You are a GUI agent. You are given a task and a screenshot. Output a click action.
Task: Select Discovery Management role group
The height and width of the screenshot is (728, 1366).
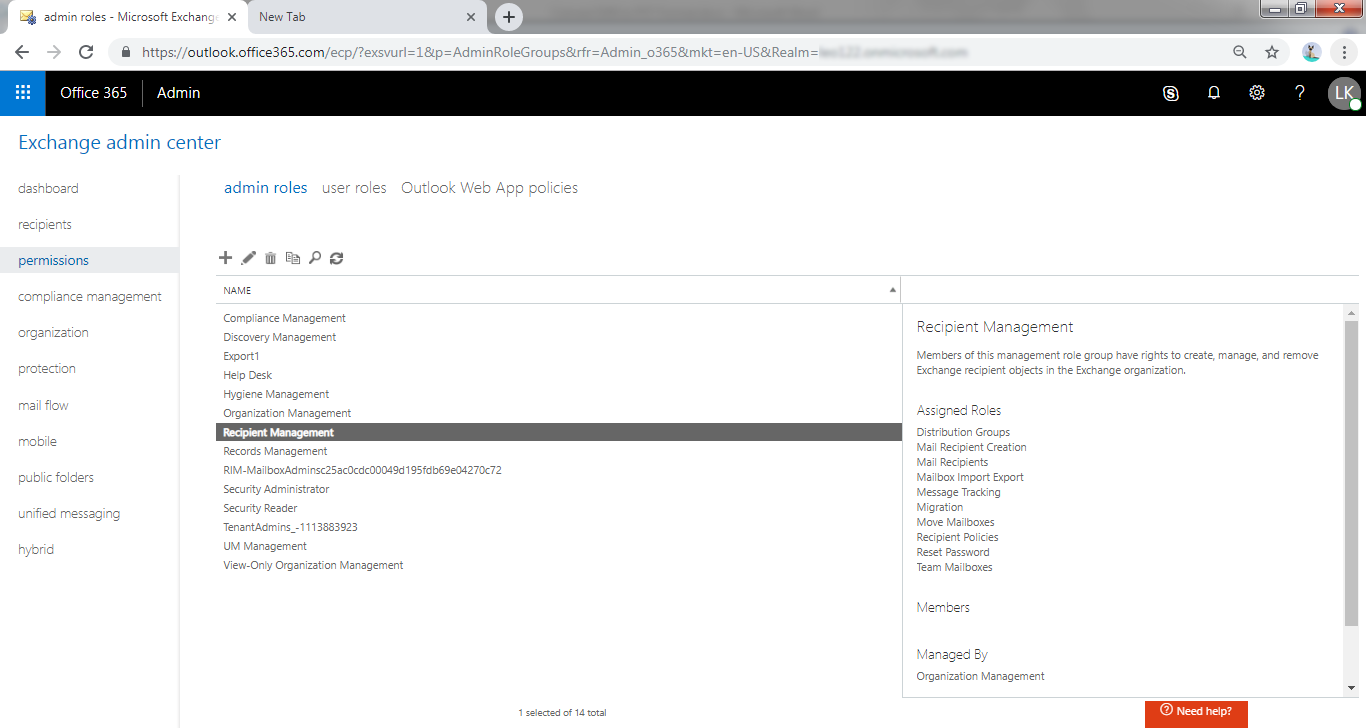558,337
